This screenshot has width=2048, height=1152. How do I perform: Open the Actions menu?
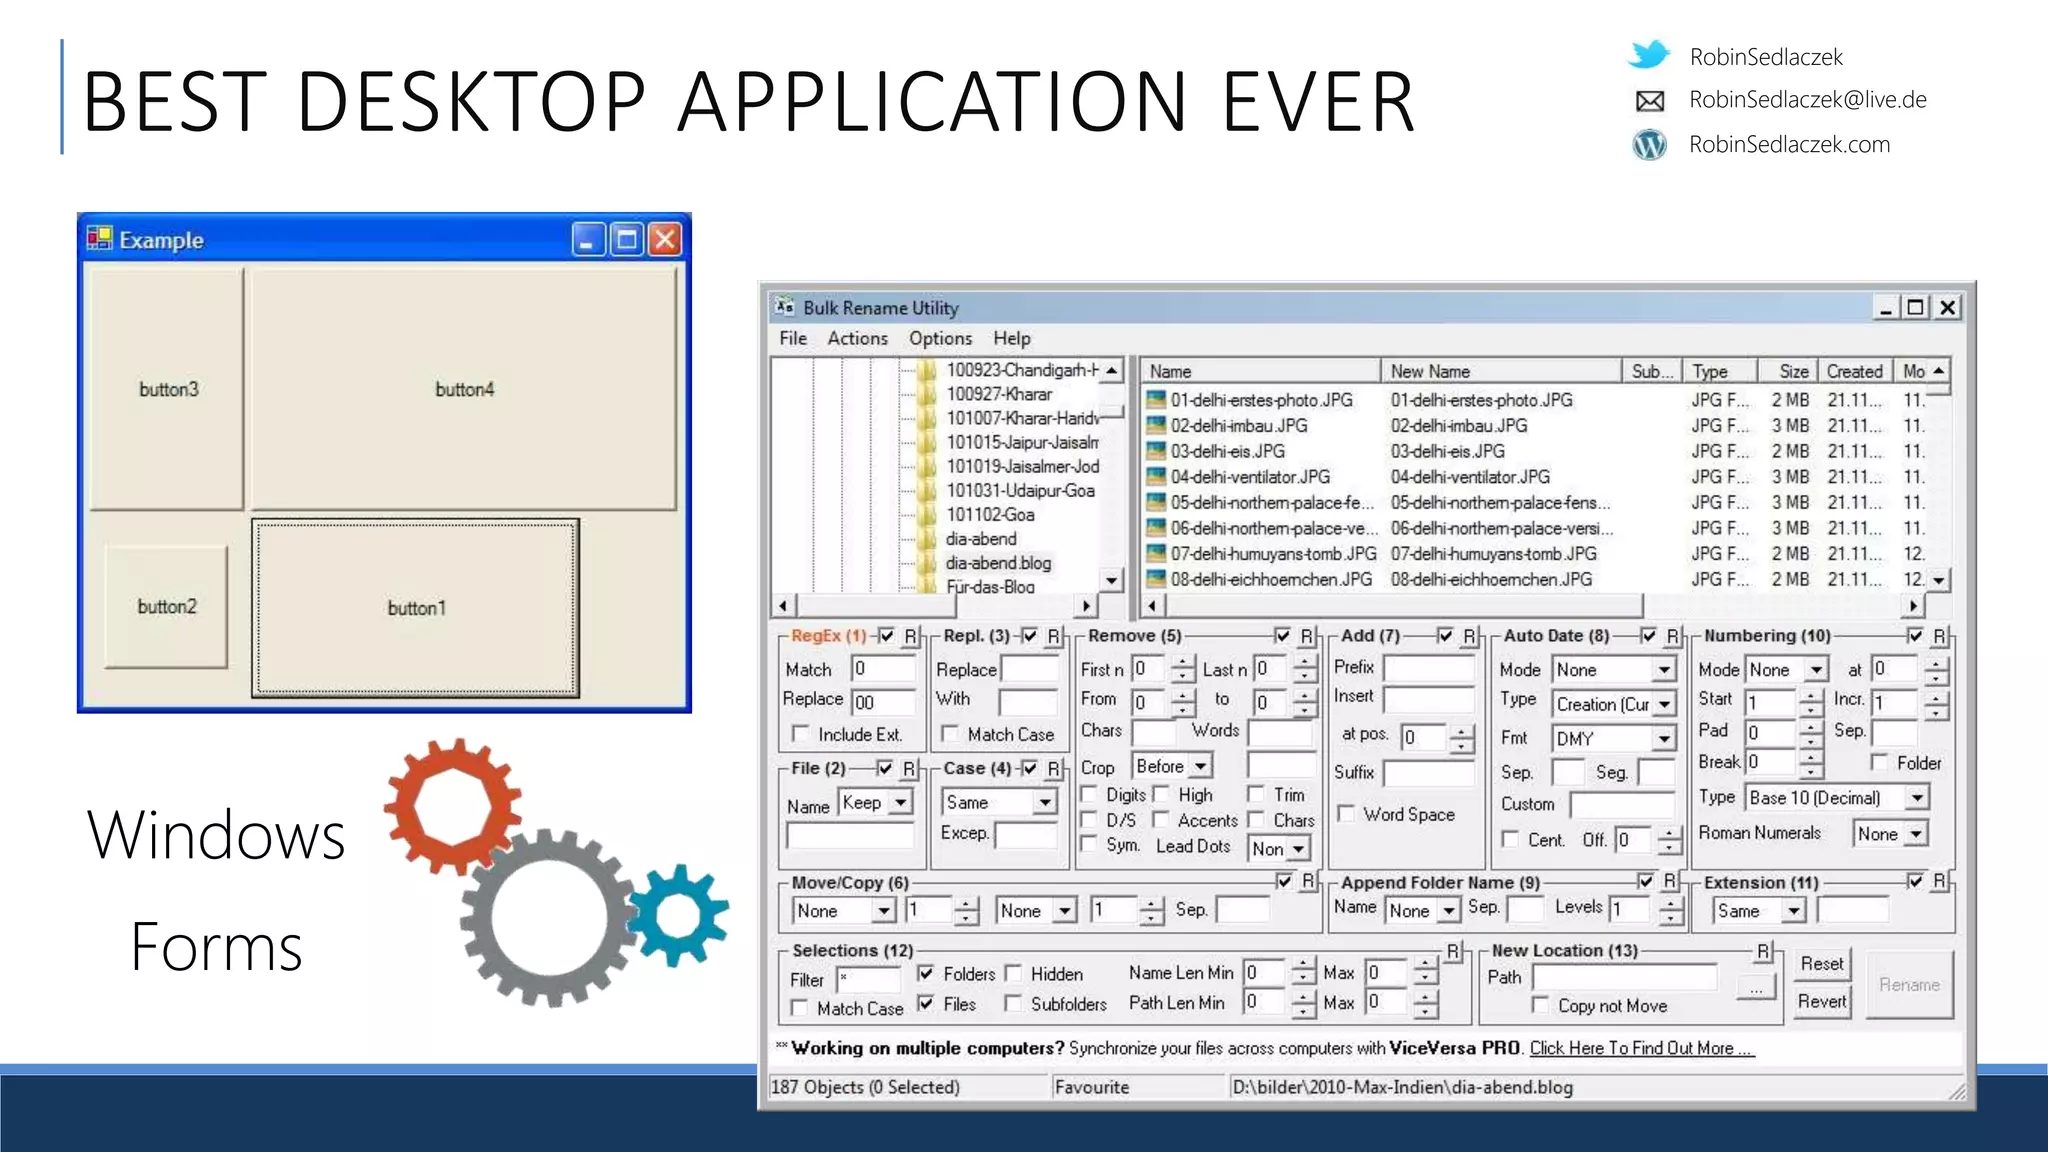tap(857, 339)
